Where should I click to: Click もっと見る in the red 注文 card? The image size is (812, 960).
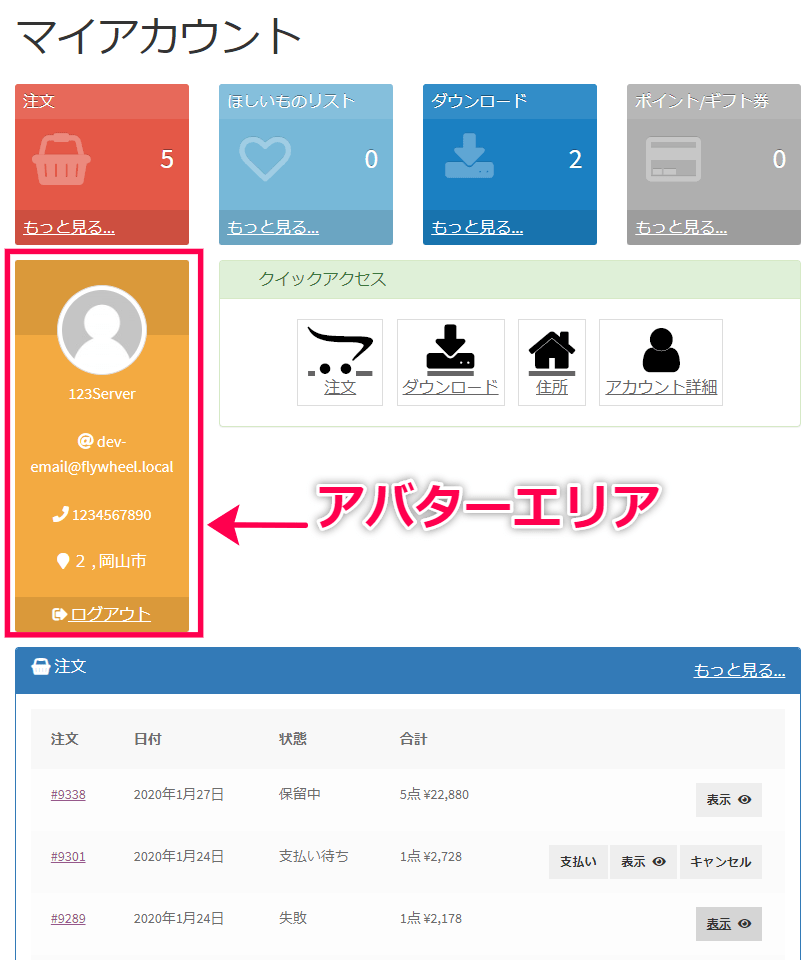point(69,227)
